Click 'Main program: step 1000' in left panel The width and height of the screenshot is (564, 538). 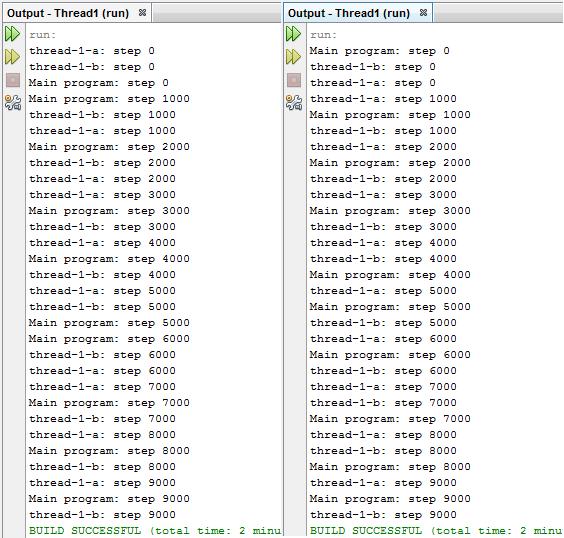click(109, 99)
